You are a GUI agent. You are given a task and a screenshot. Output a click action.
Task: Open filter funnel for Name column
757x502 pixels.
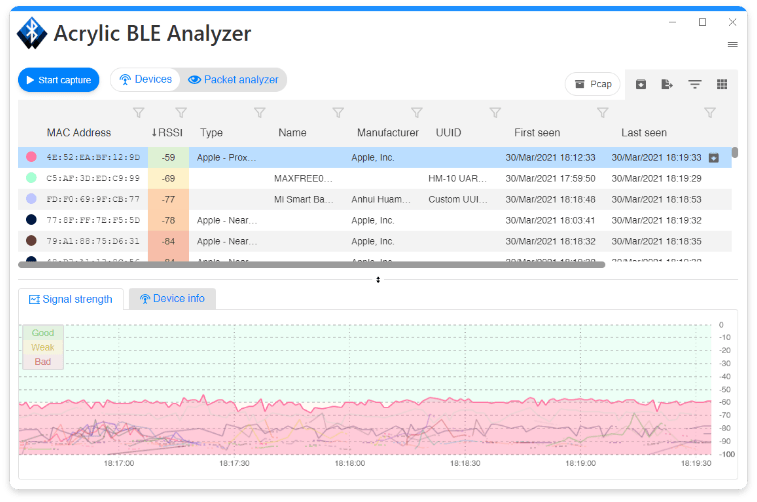[338, 112]
